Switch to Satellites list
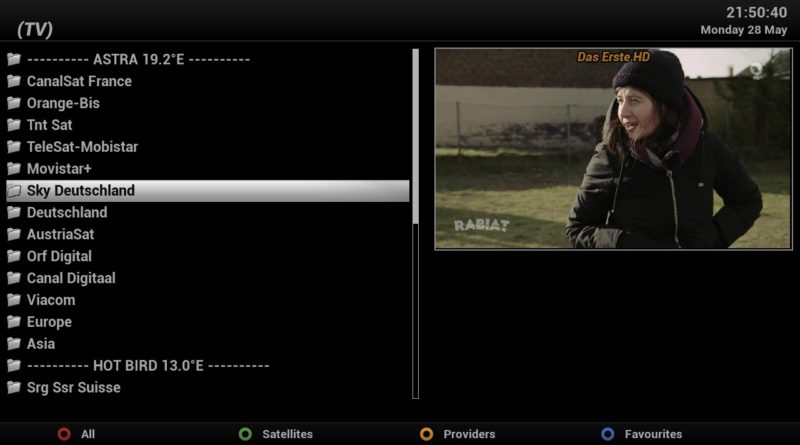The image size is (800, 445). [x=287, y=434]
